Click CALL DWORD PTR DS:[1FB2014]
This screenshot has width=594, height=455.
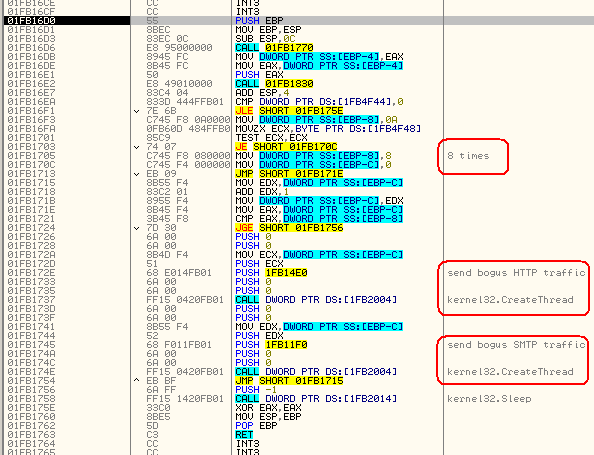[316, 399]
